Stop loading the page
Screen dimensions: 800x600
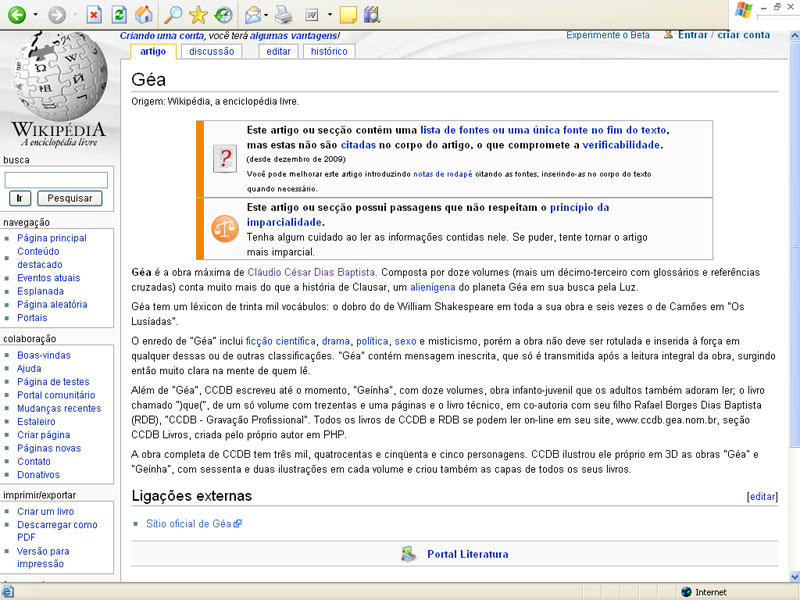(93, 15)
